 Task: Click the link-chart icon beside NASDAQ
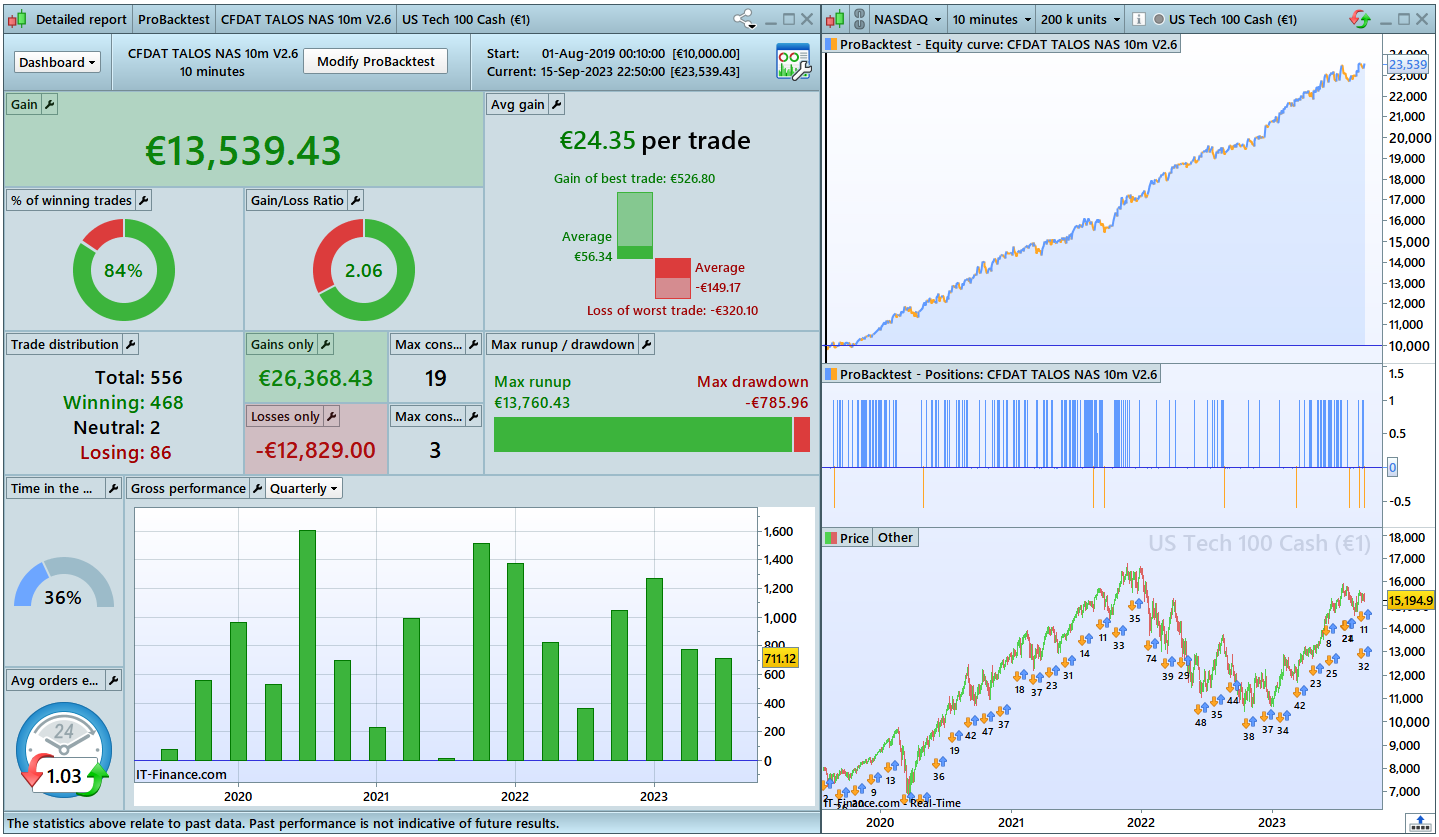tap(858, 19)
